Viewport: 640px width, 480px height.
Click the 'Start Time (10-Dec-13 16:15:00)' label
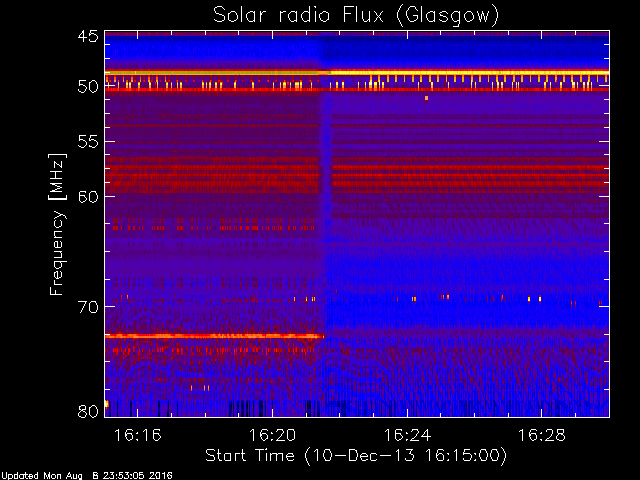point(356,455)
